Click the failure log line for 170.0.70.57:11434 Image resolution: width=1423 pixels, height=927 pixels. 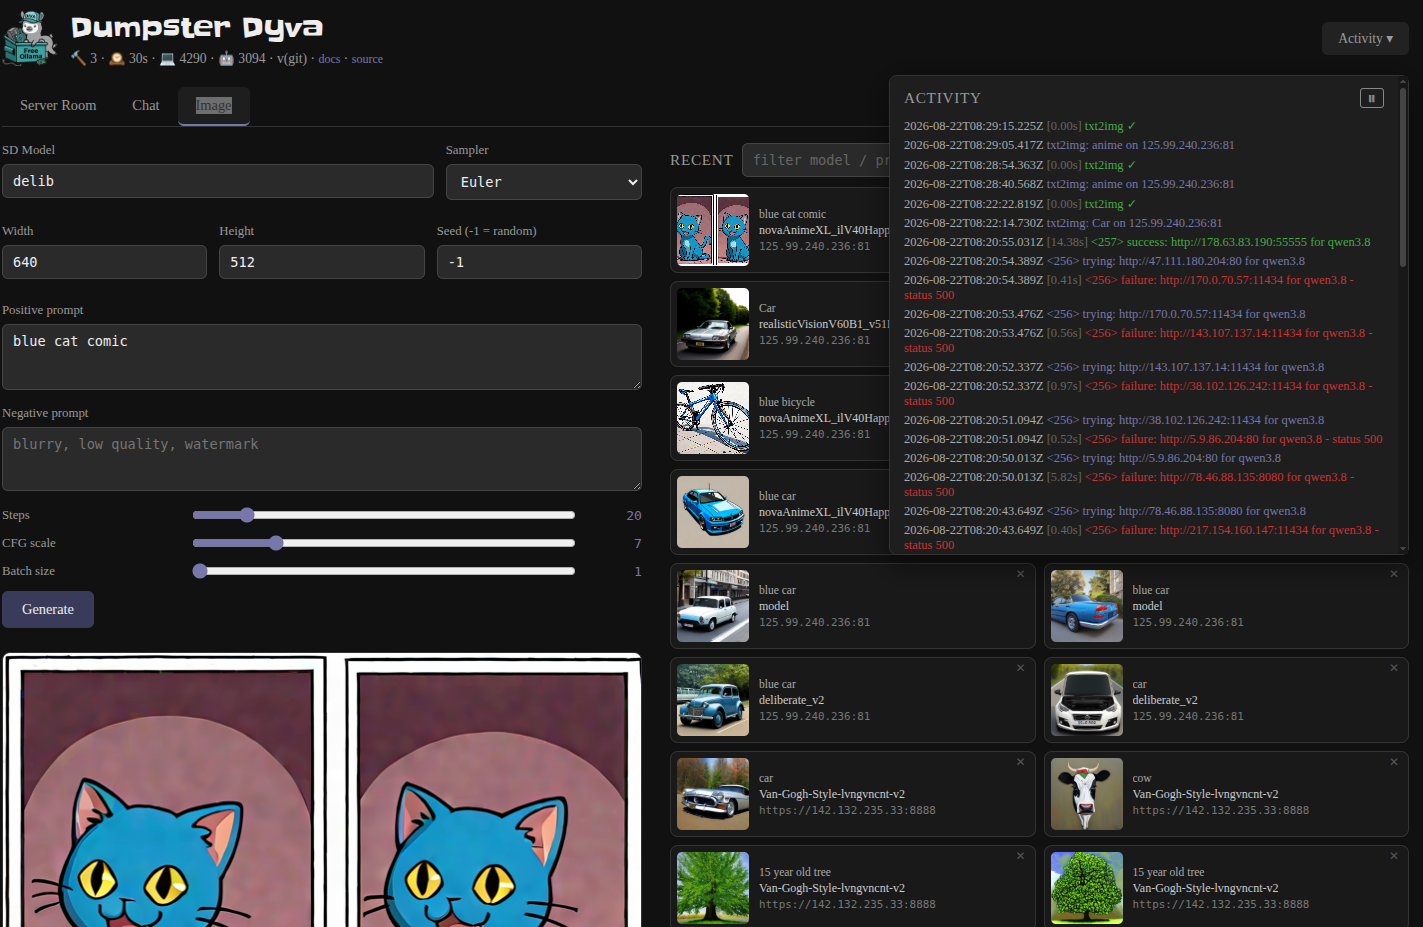pos(1129,287)
